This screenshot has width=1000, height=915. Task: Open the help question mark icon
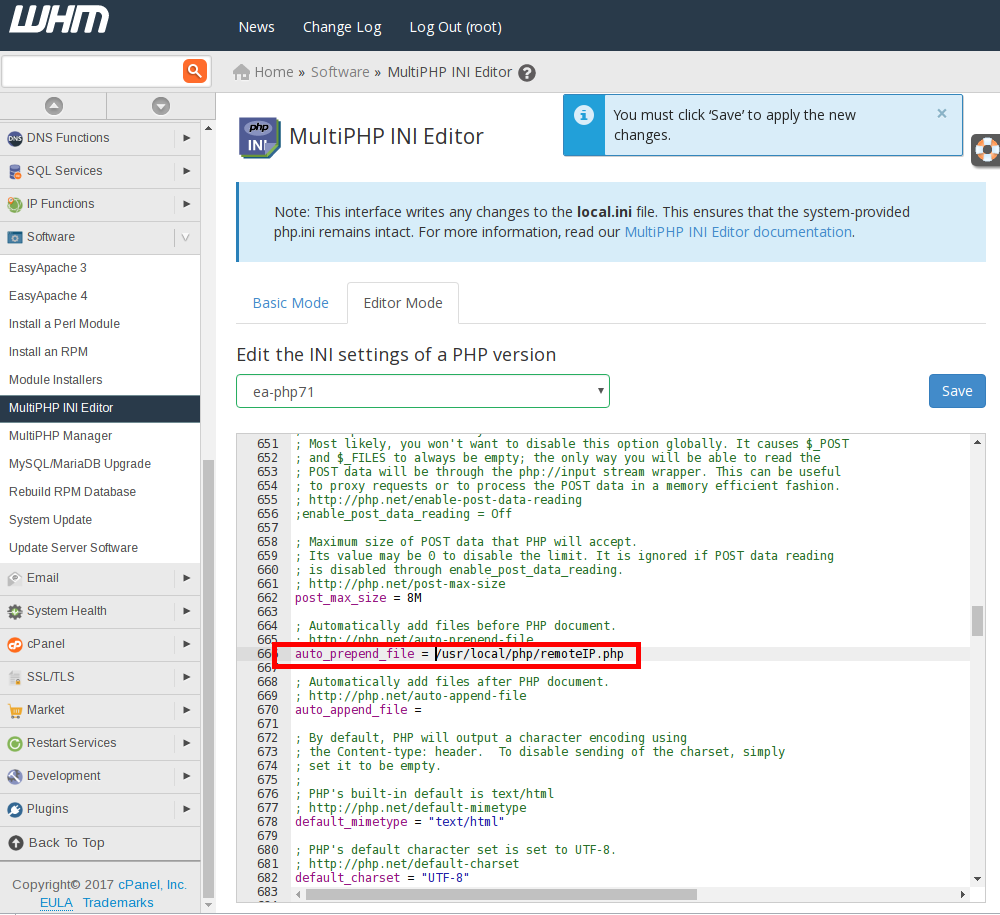[527, 73]
